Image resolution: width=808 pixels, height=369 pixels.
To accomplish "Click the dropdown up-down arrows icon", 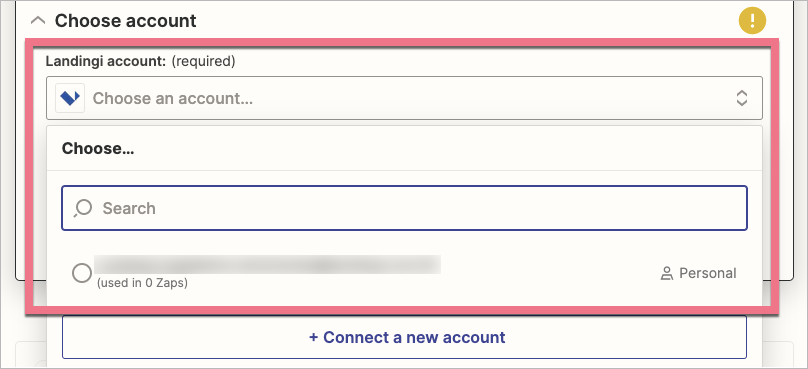I will (x=742, y=98).
